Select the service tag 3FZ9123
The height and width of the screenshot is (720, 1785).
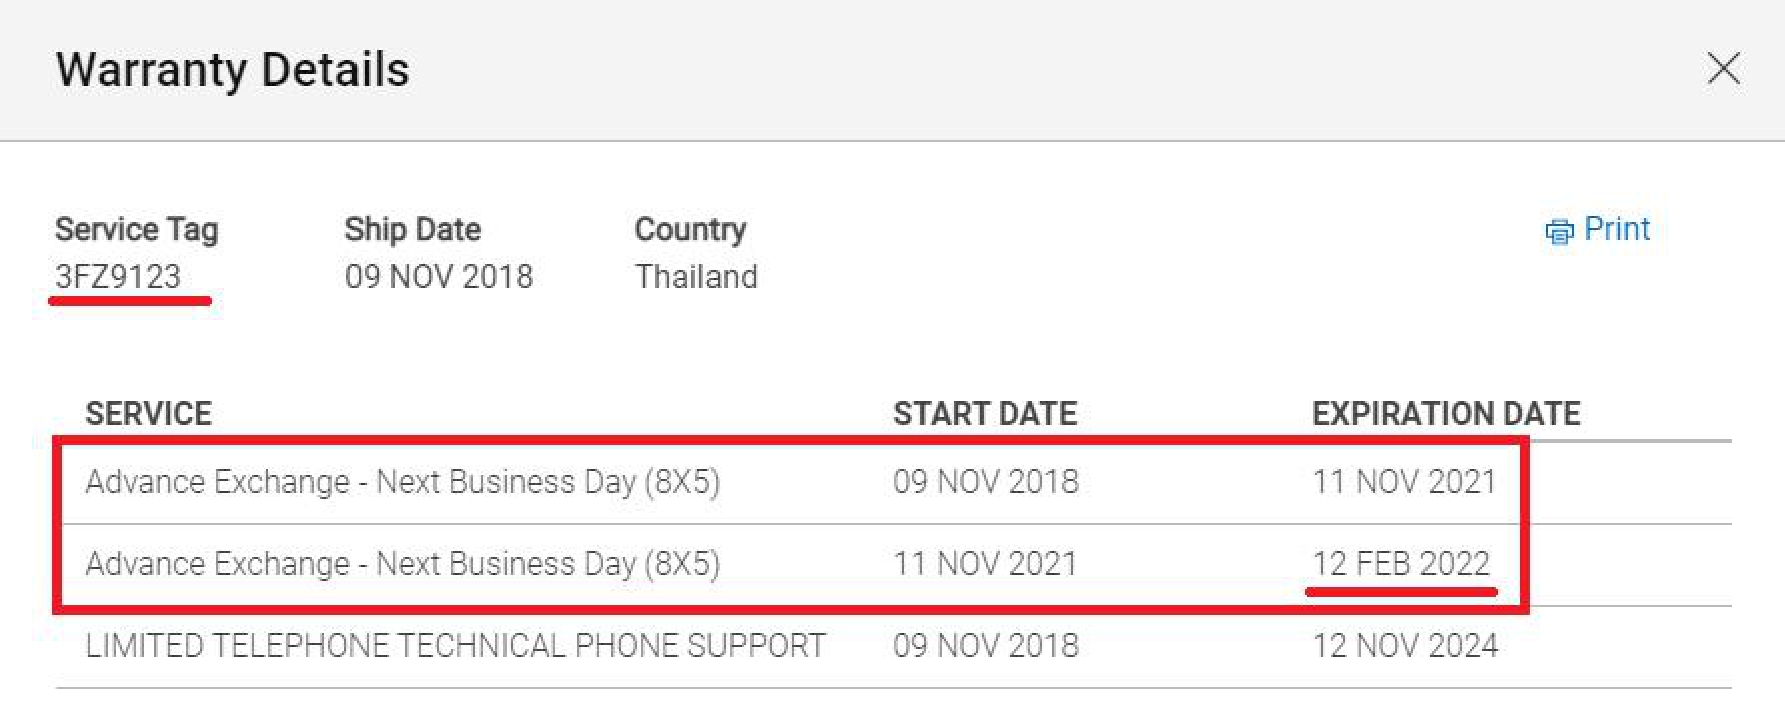pos(118,276)
